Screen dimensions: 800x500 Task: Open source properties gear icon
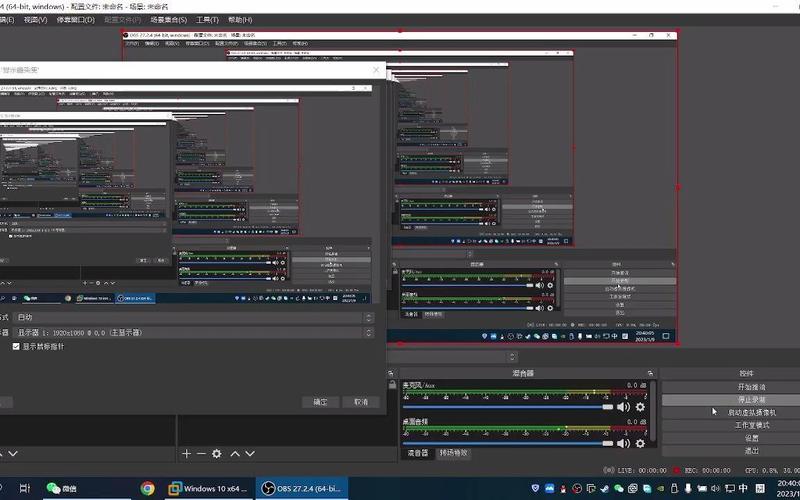tap(217, 454)
